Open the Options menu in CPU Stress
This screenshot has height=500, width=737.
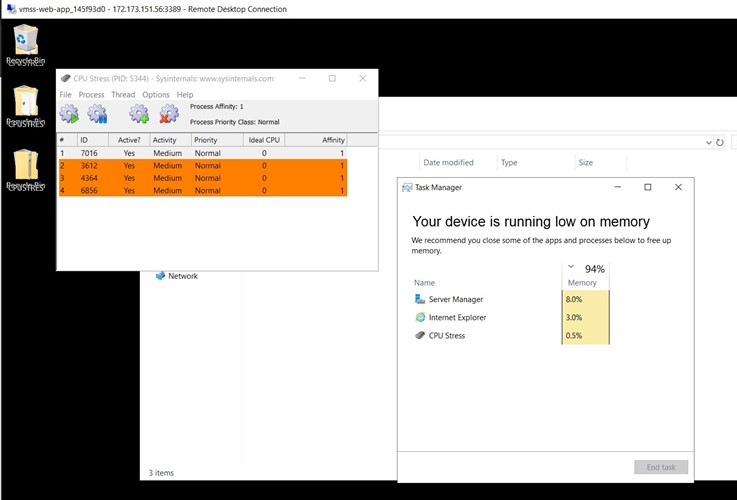[156, 94]
